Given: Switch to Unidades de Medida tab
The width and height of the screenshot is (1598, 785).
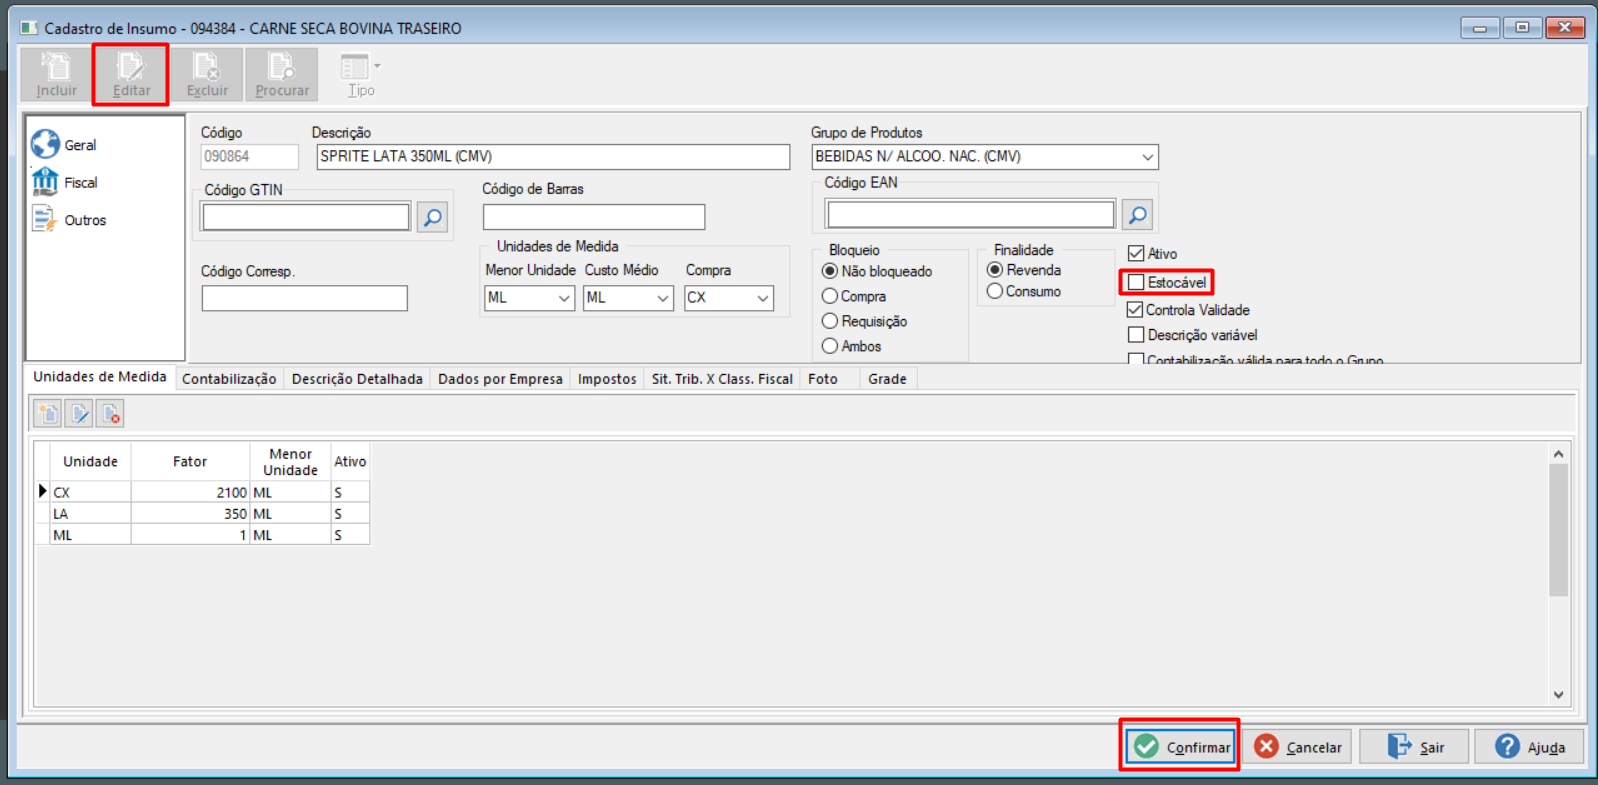Looking at the screenshot, I should 100,377.
